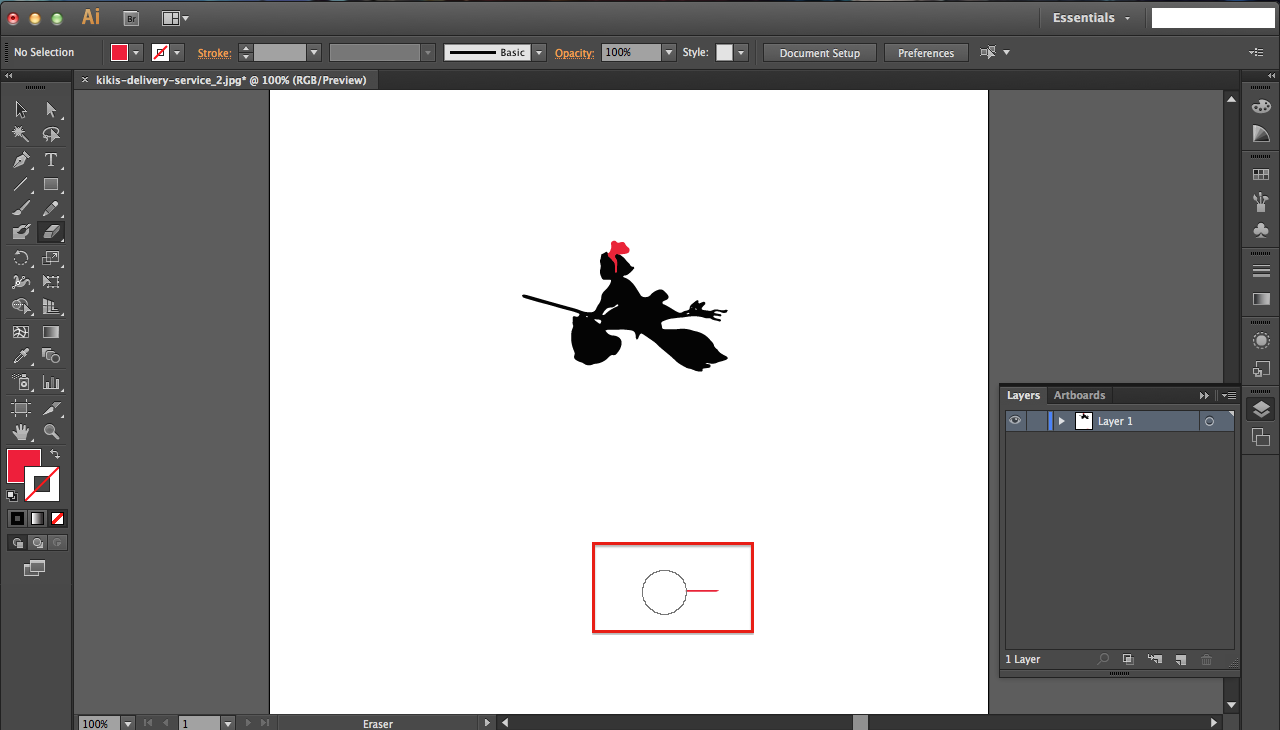Image resolution: width=1280 pixels, height=730 pixels.
Task: Select the Symbol Sprayer tool
Action: [21, 382]
